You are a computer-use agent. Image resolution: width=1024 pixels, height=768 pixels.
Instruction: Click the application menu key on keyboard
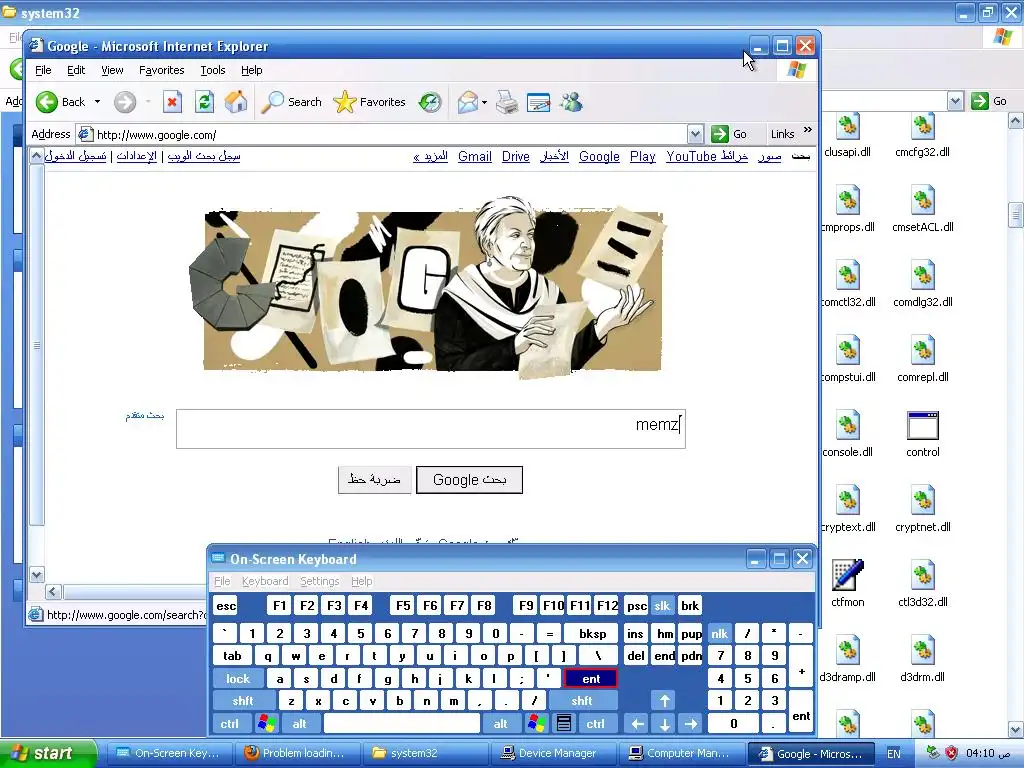pyautogui.click(x=564, y=724)
